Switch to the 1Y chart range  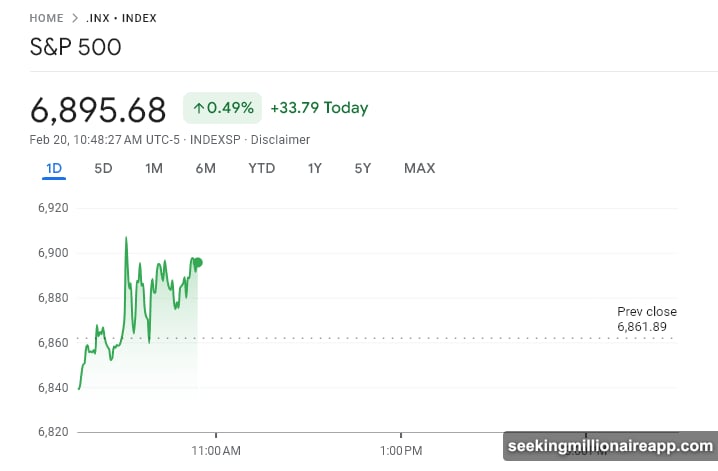314,168
